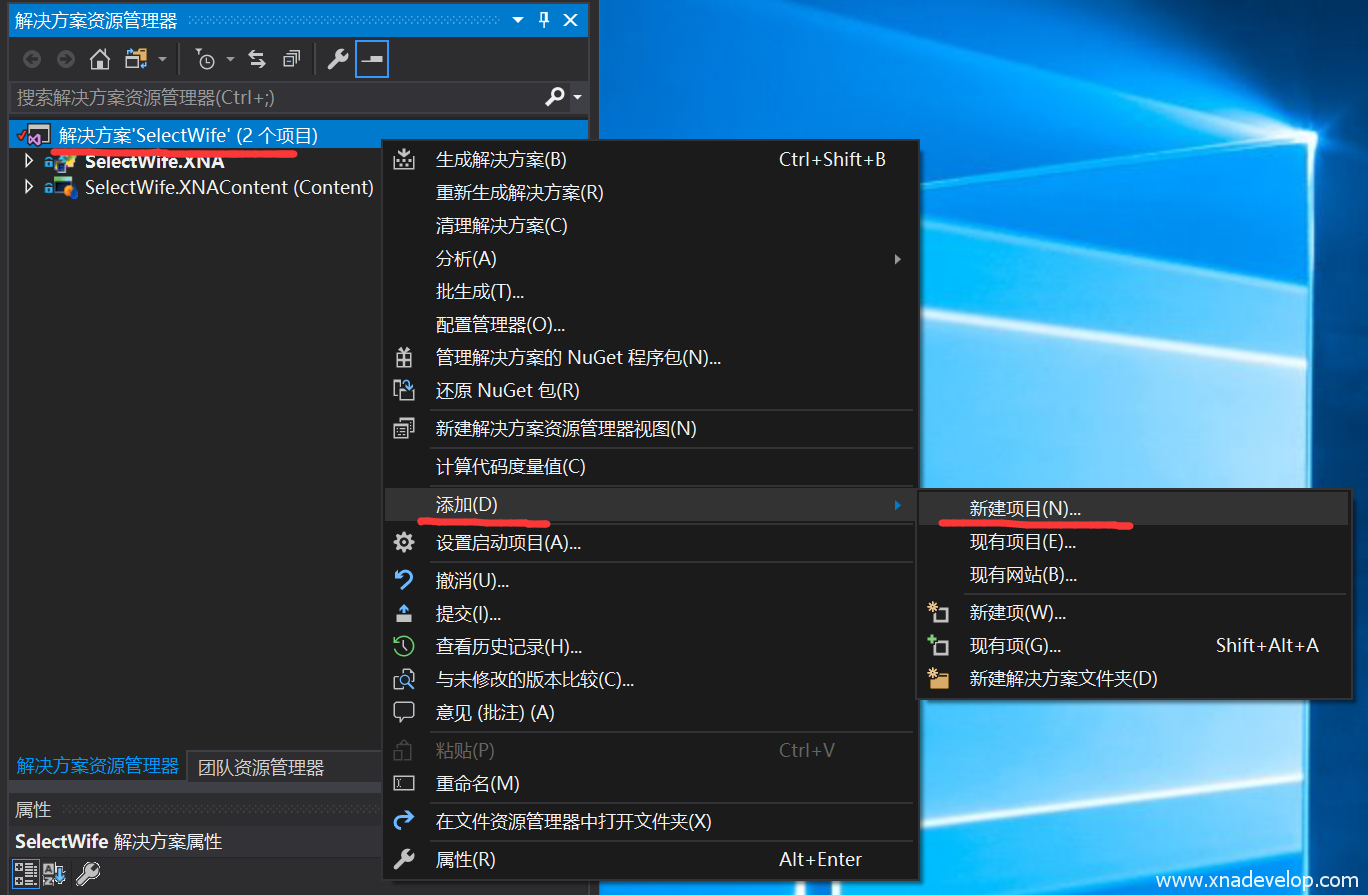Expand the SelectWife.XNAContent (Content) project node
Viewport: 1368px width, 895px height.
point(28,187)
